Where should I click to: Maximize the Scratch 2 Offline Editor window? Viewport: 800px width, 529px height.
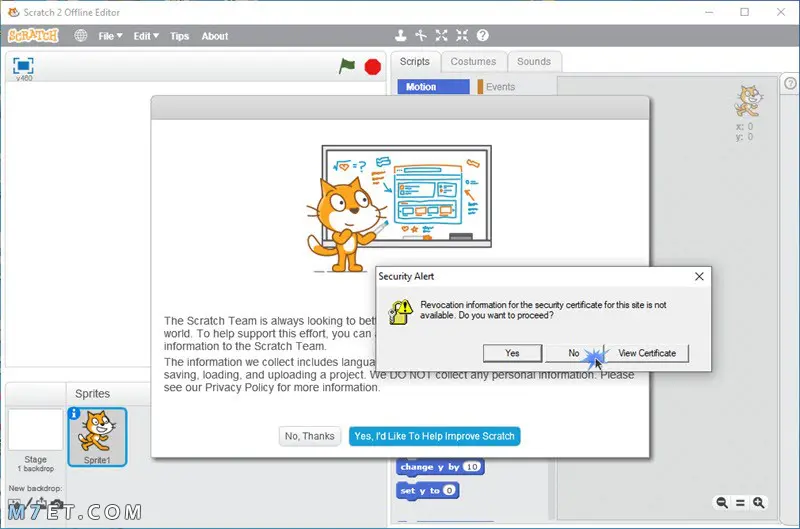pos(745,12)
